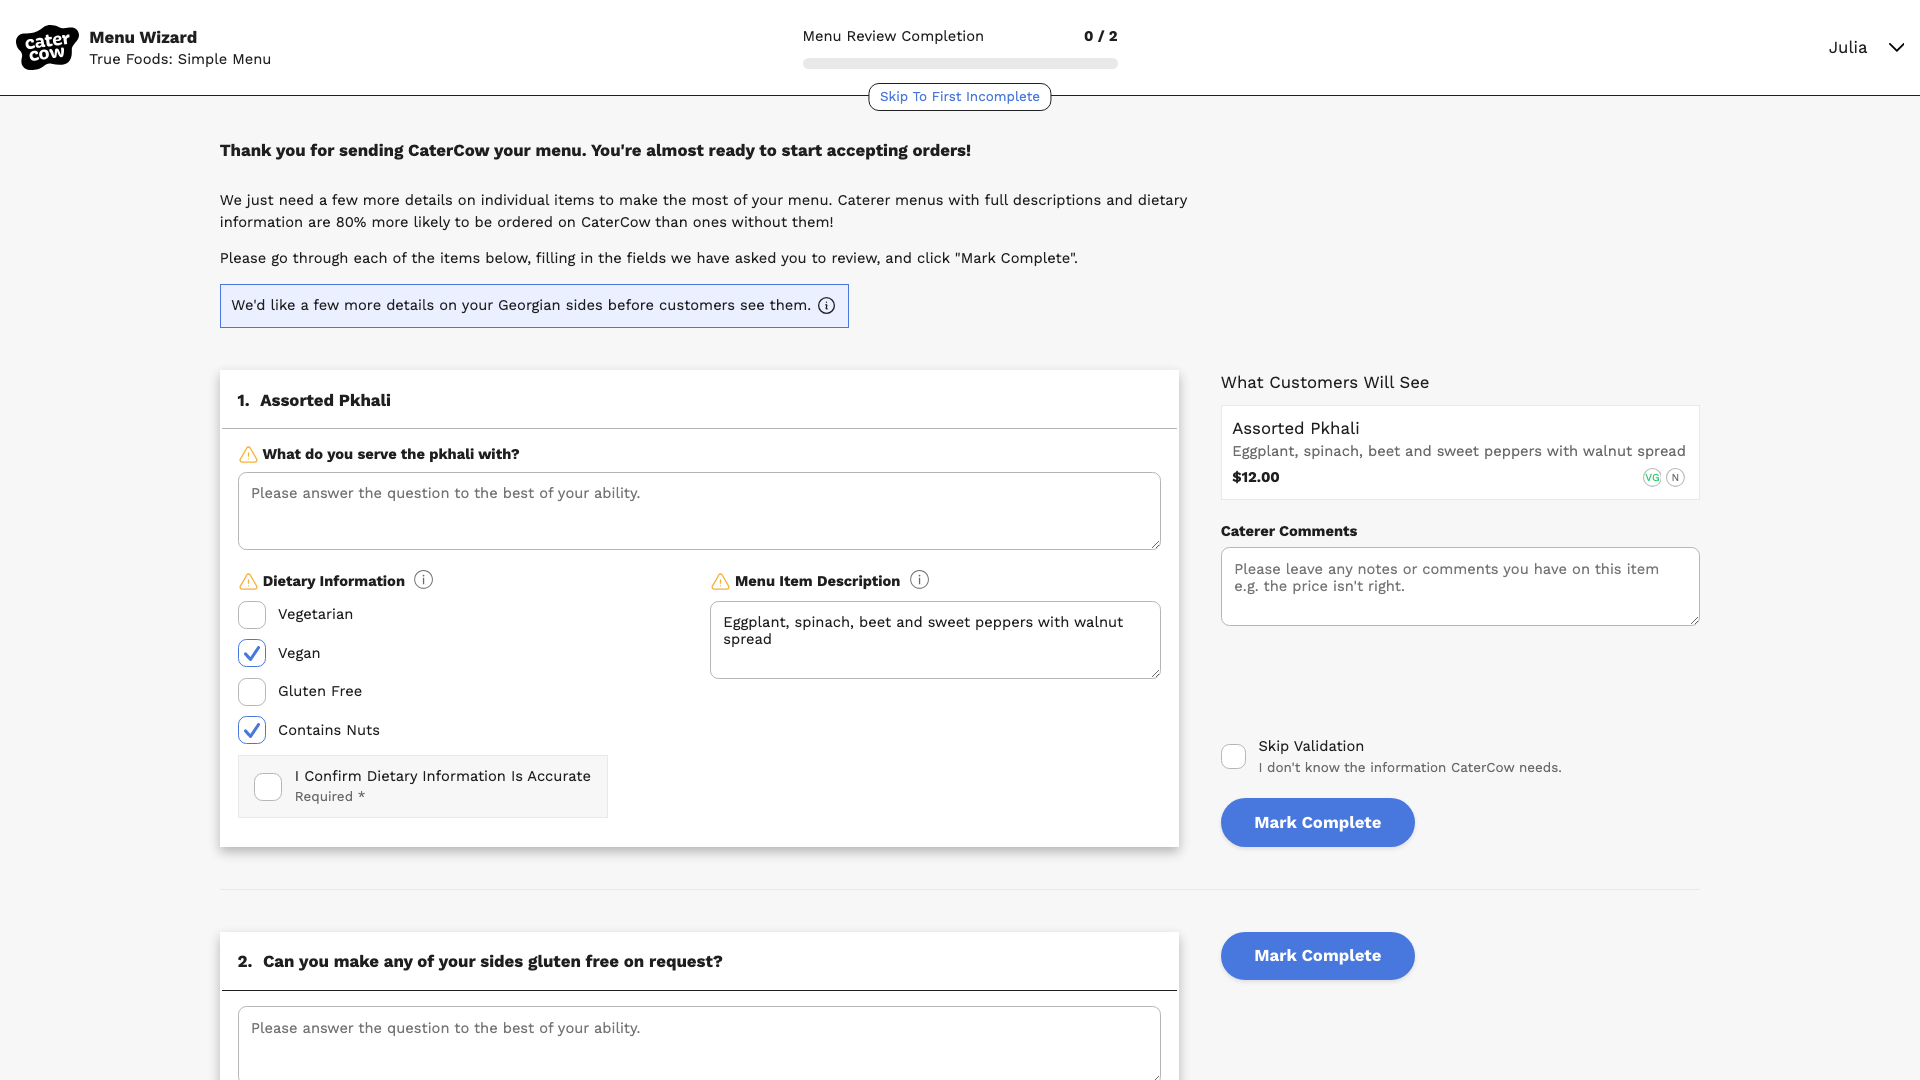The height and width of the screenshot is (1080, 1920).
Task: Check the Vegetarian checkbox
Action: [x=252, y=615]
